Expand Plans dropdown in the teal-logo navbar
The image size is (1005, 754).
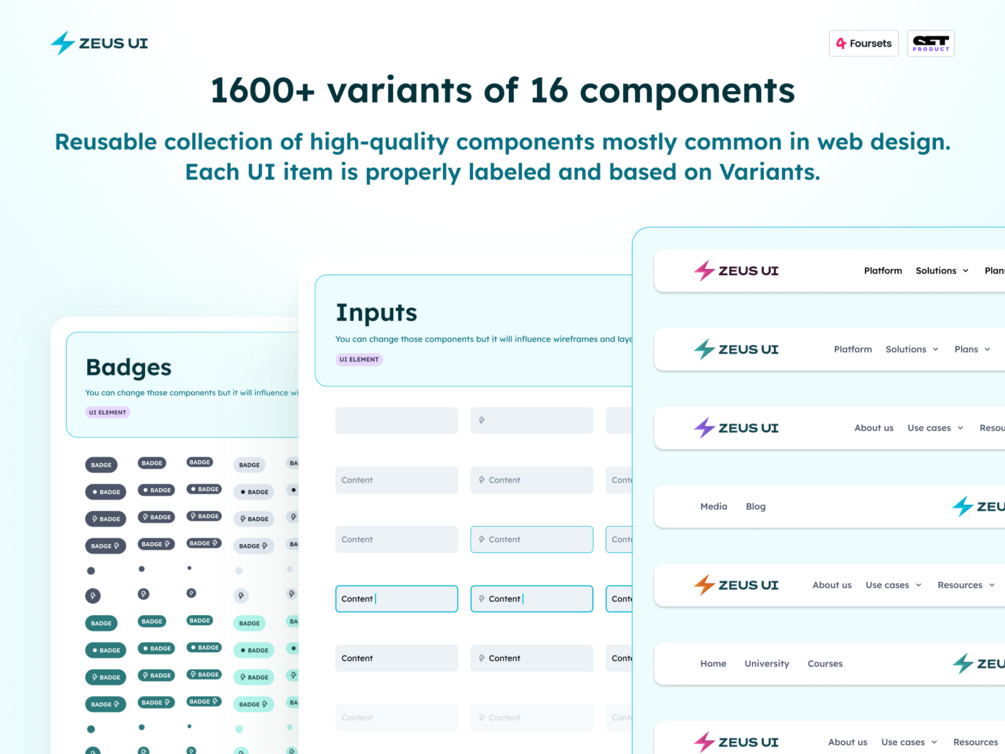[x=972, y=349]
